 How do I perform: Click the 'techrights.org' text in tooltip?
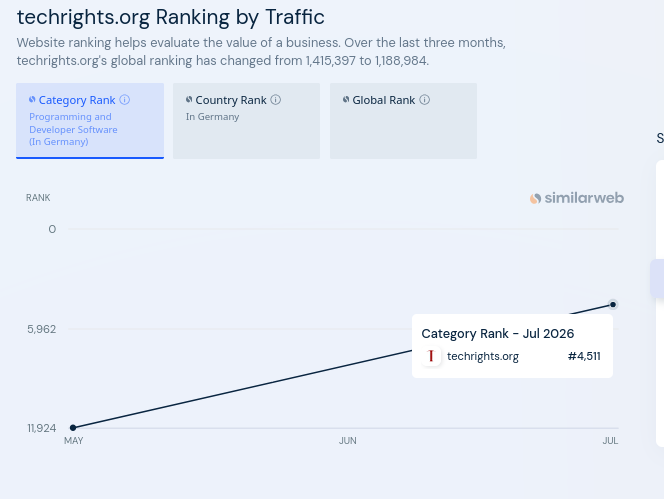click(483, 356)
